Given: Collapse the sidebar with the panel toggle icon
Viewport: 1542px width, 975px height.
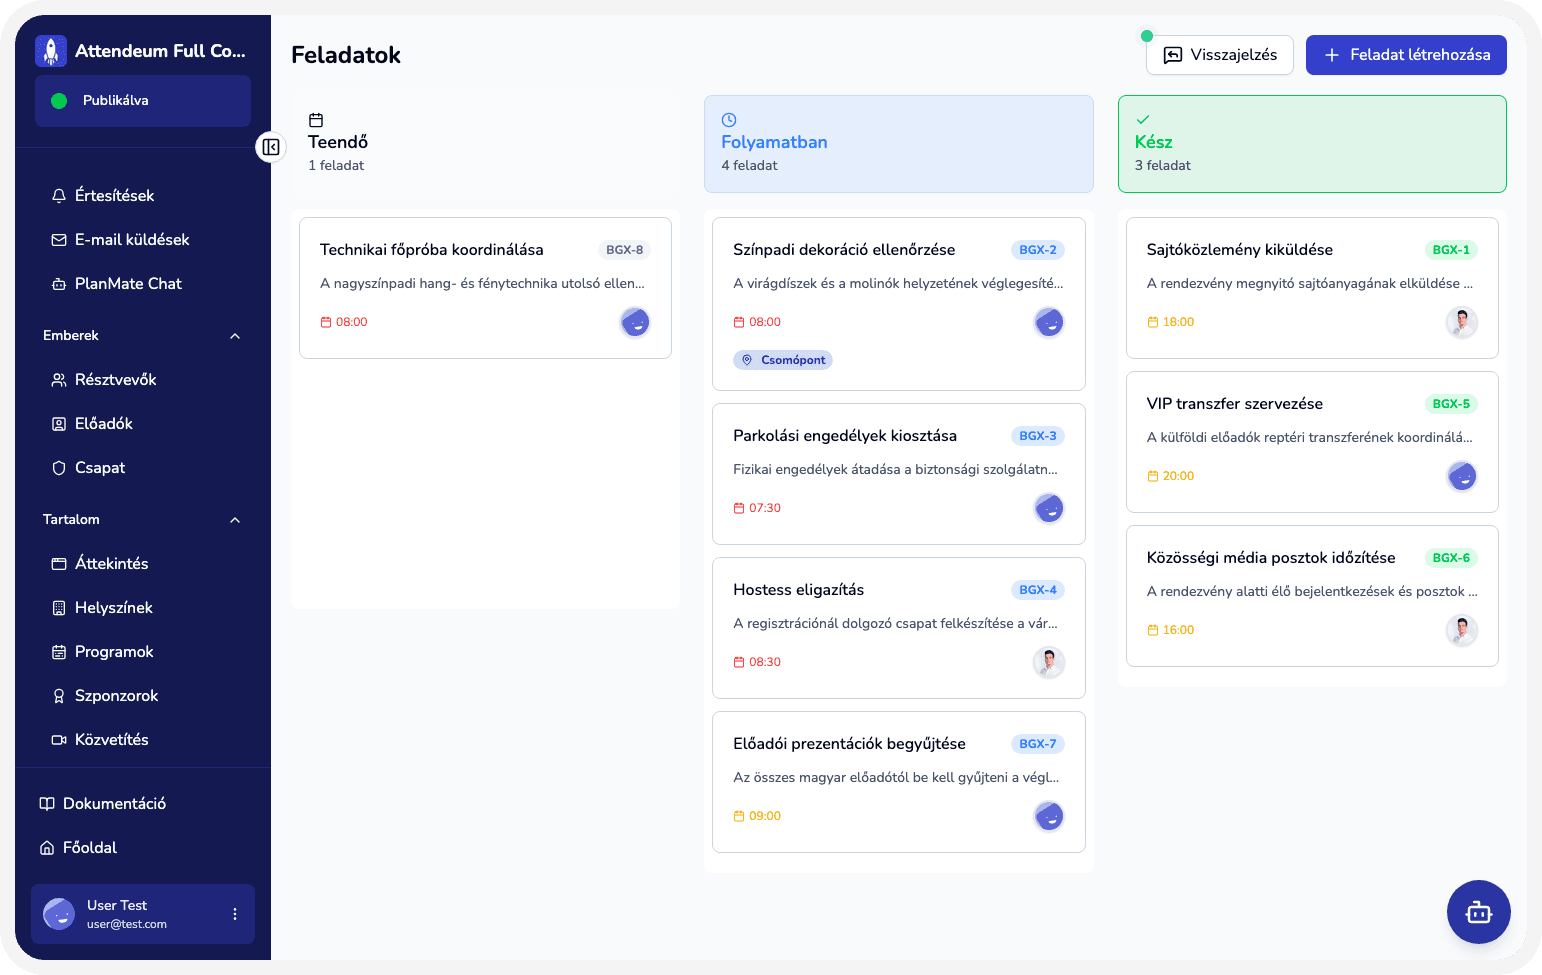Looking at the screenshot, I should (271, 147).
